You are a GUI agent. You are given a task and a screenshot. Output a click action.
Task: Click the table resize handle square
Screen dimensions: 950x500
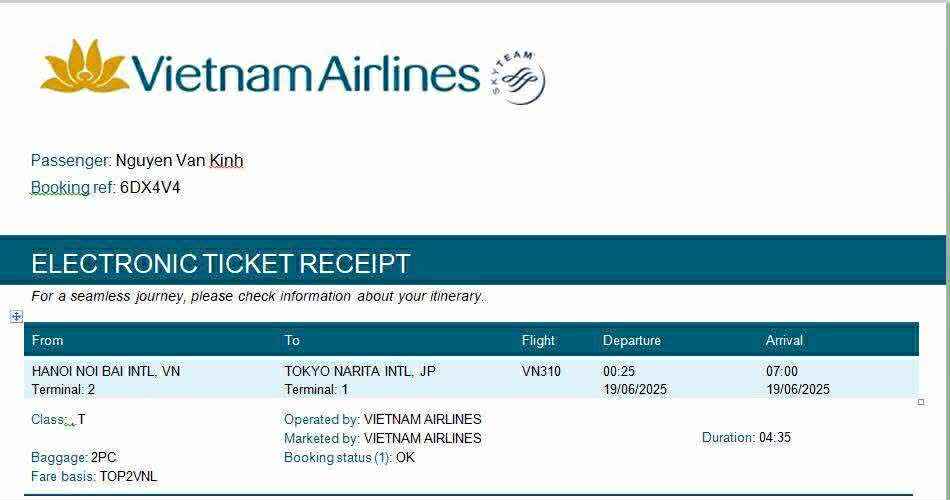pos(921,402)
